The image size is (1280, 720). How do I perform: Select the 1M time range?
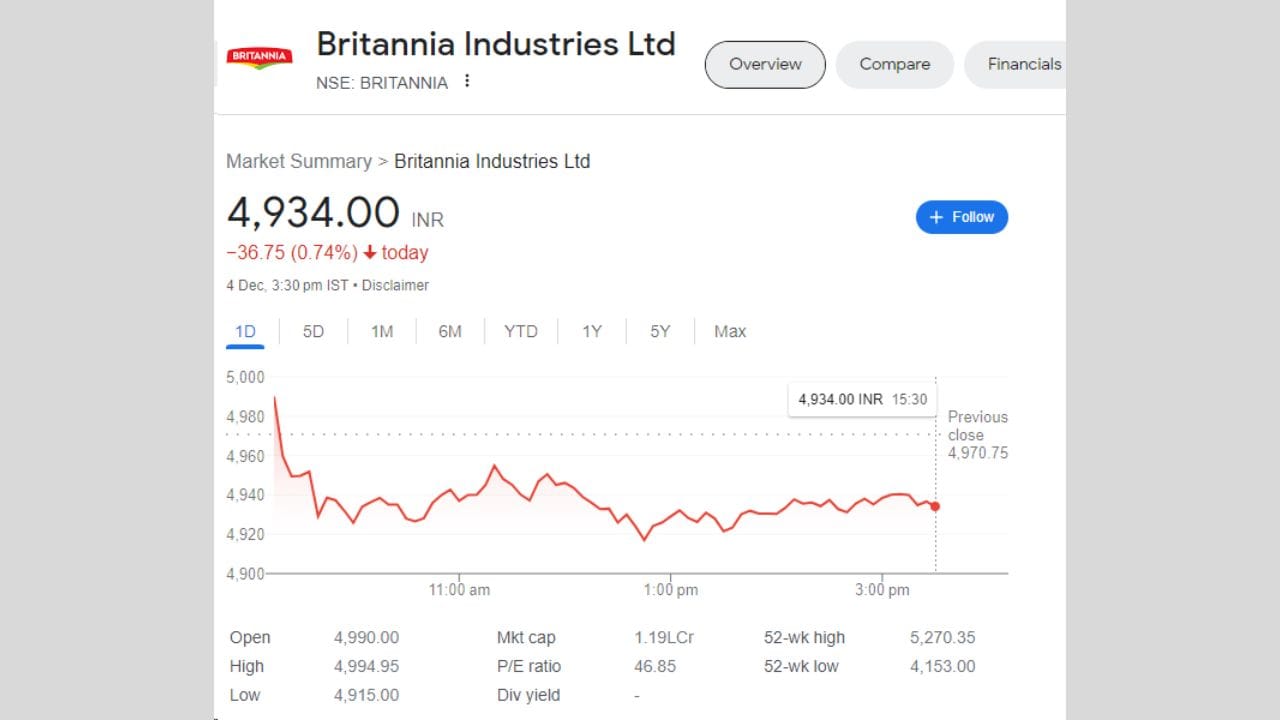coord(381,331)
